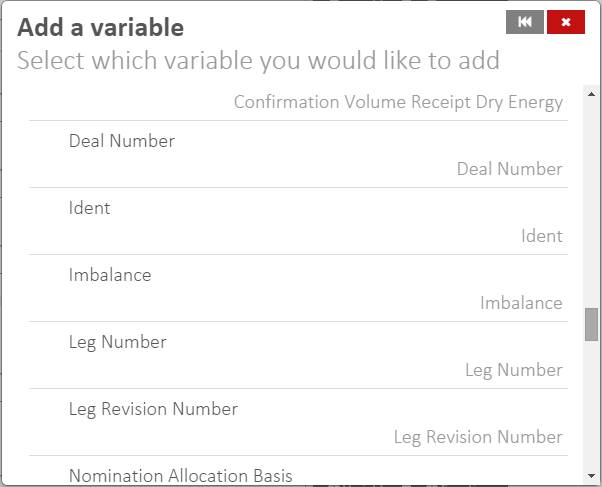Click the scrollbar track below the thumb
602x487 pixels.
[591, 400]
